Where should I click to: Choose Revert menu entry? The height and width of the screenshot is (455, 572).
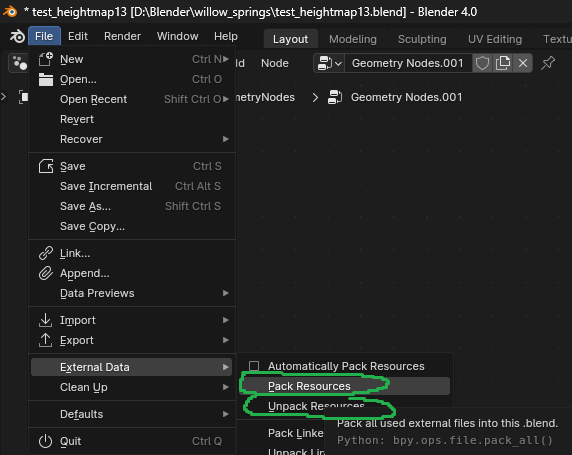click(132, 119)
